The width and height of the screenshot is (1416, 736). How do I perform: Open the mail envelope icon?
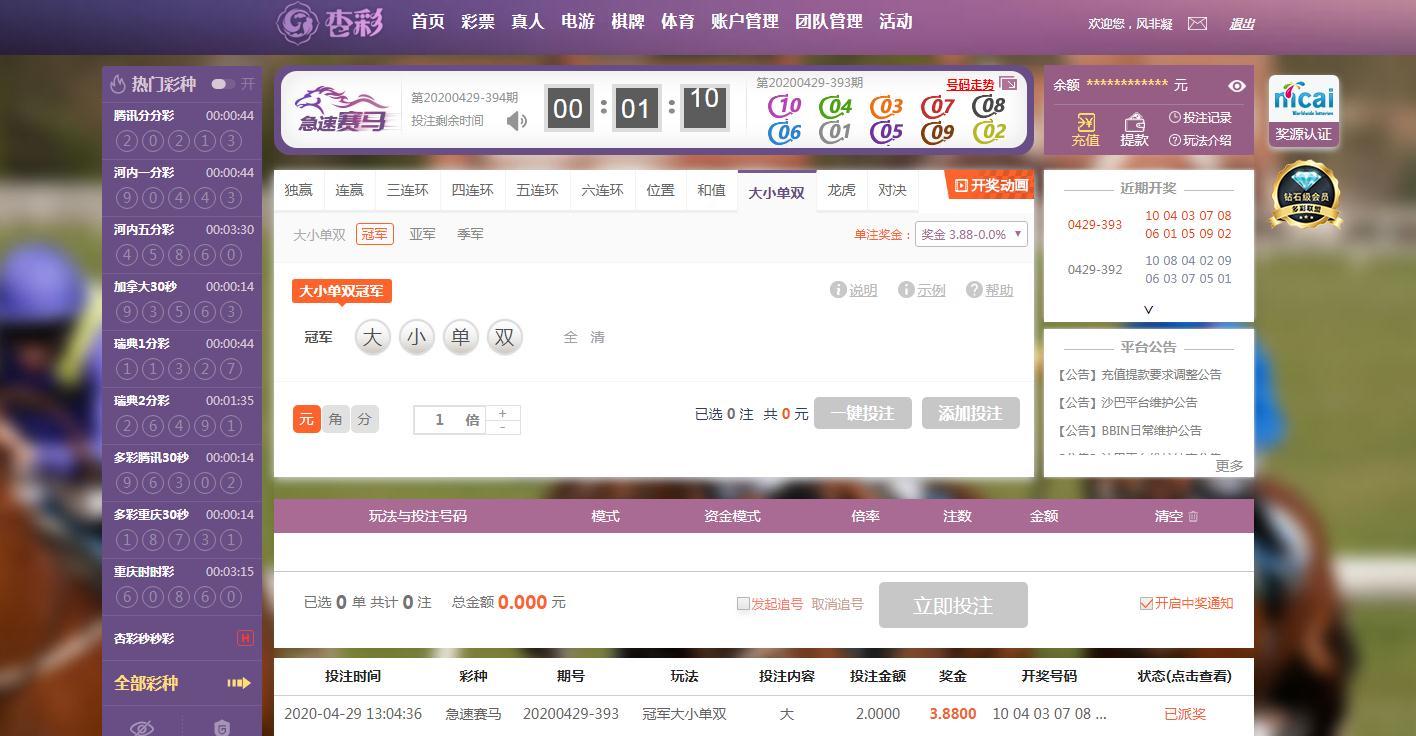(1197, 23)
